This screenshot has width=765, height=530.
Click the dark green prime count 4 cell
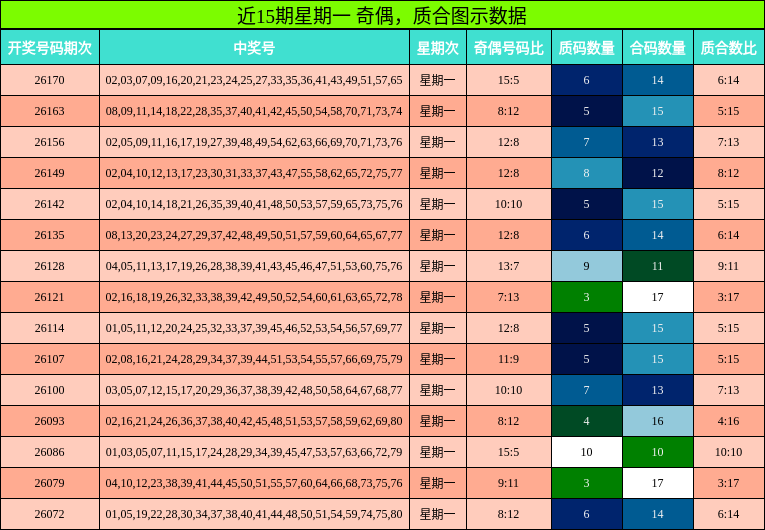[587, 421]
